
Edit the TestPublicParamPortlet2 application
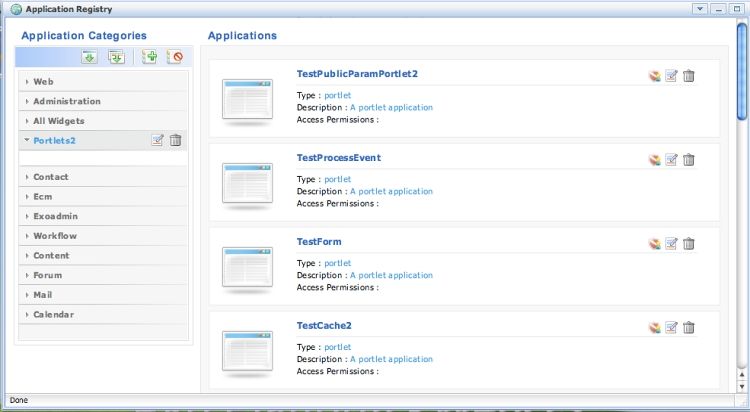[x=672, y=76]
